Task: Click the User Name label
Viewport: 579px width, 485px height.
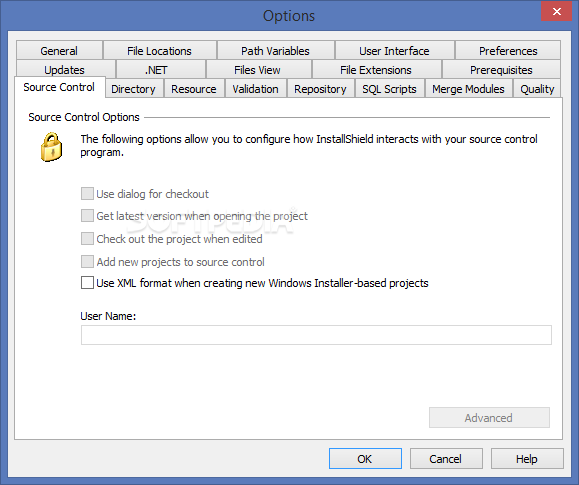Action: point(108,316)
